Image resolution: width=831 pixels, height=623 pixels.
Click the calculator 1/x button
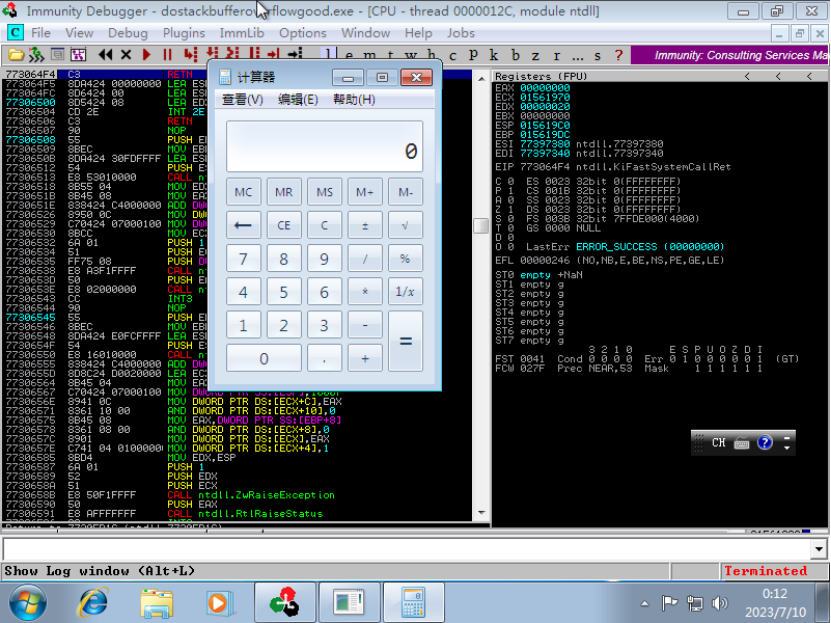point(405,291)
